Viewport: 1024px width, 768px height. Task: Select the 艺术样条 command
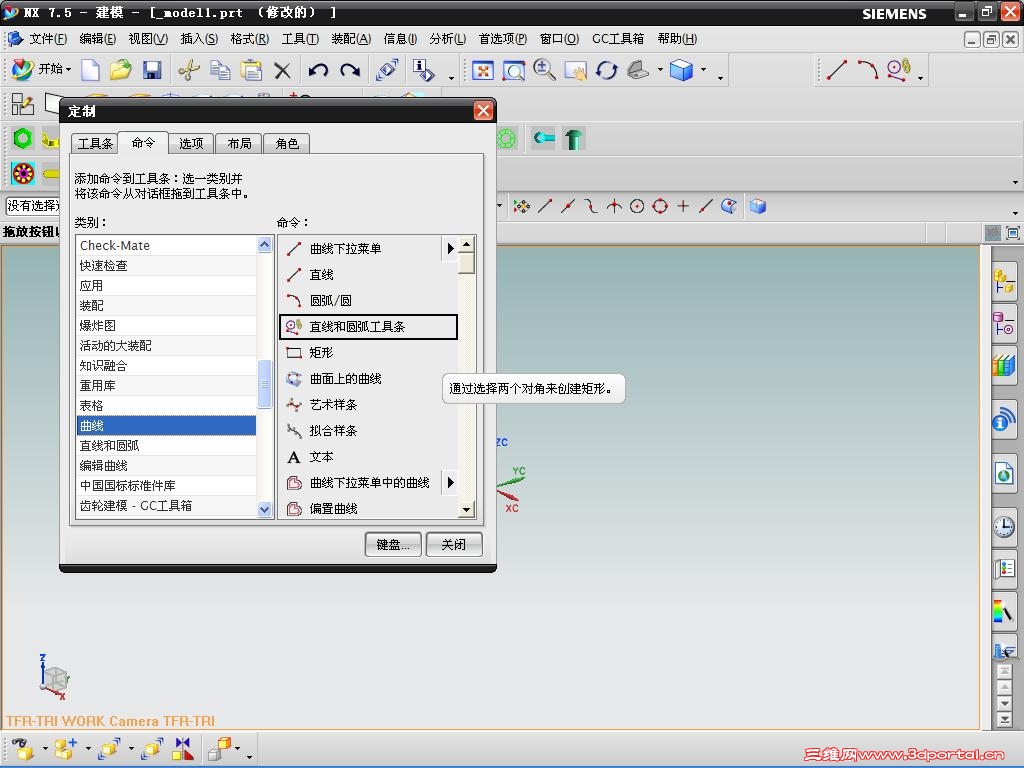click(368, 405)
